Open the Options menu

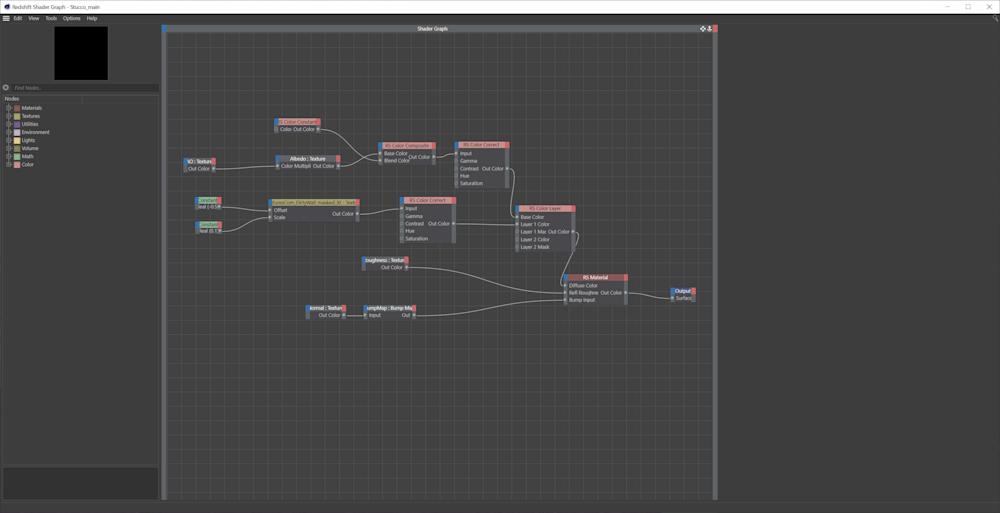click(x=71, y=19)
